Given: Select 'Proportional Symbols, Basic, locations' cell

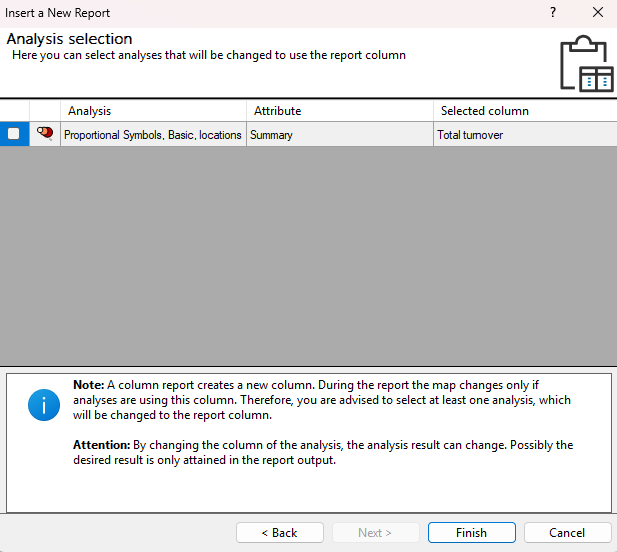Looking at the screenshot, I should (x=153, y=135).
